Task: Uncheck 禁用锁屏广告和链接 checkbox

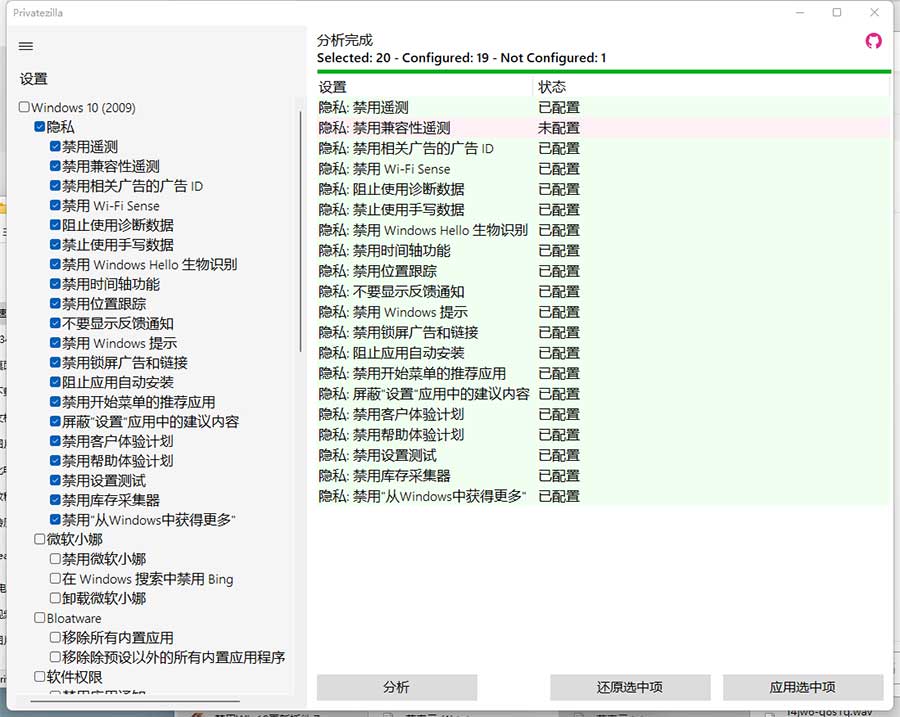Action: click(x=55, y=362)
